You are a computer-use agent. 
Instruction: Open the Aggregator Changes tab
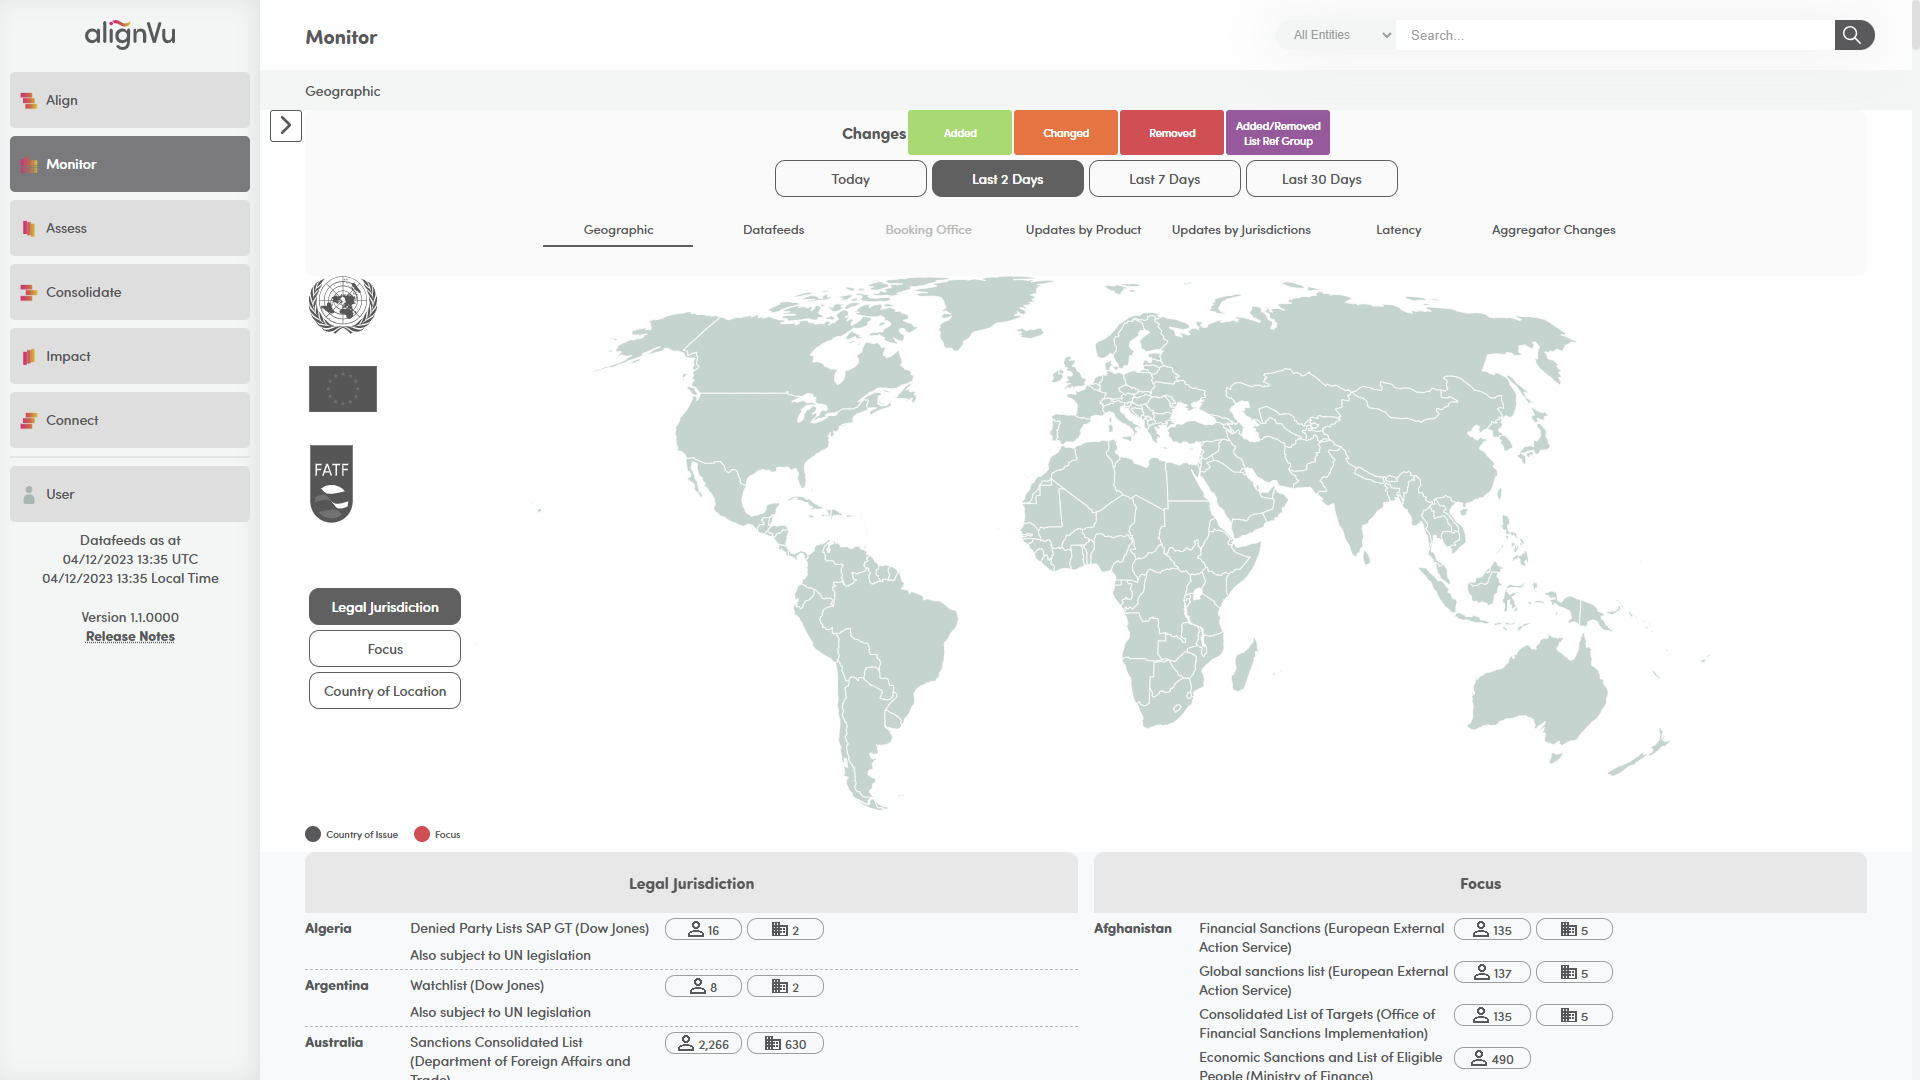tap(1553, 230)
